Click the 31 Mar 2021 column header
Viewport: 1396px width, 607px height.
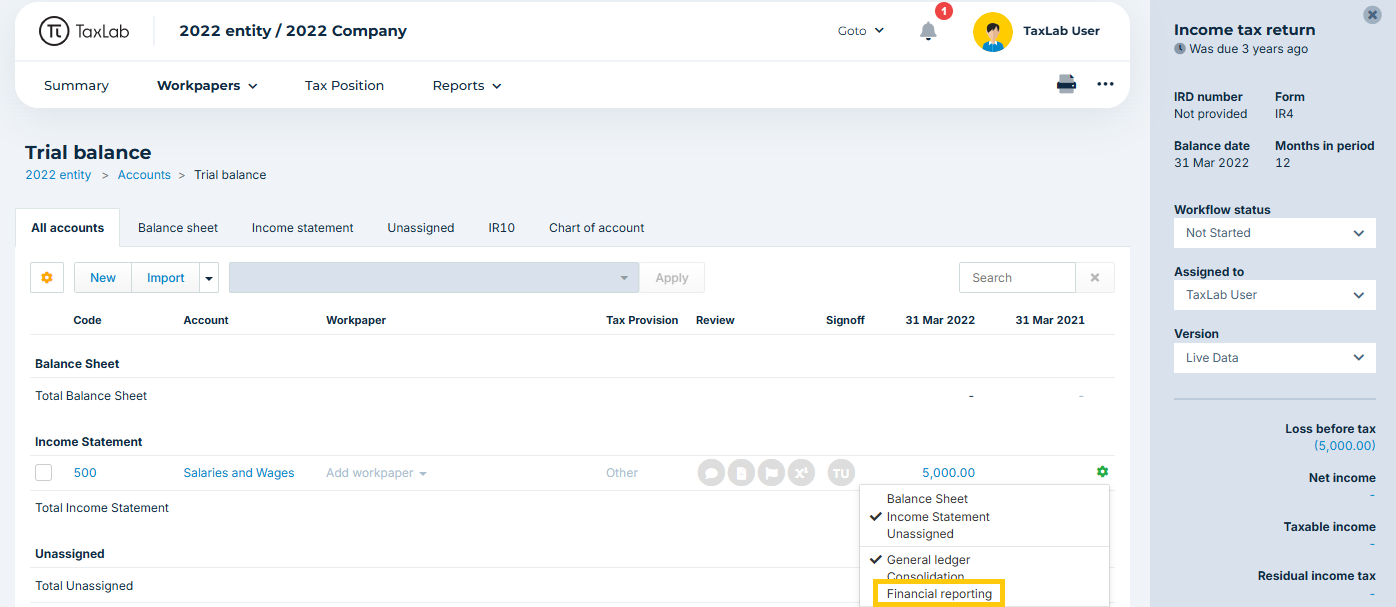[x=1050, y=320]
